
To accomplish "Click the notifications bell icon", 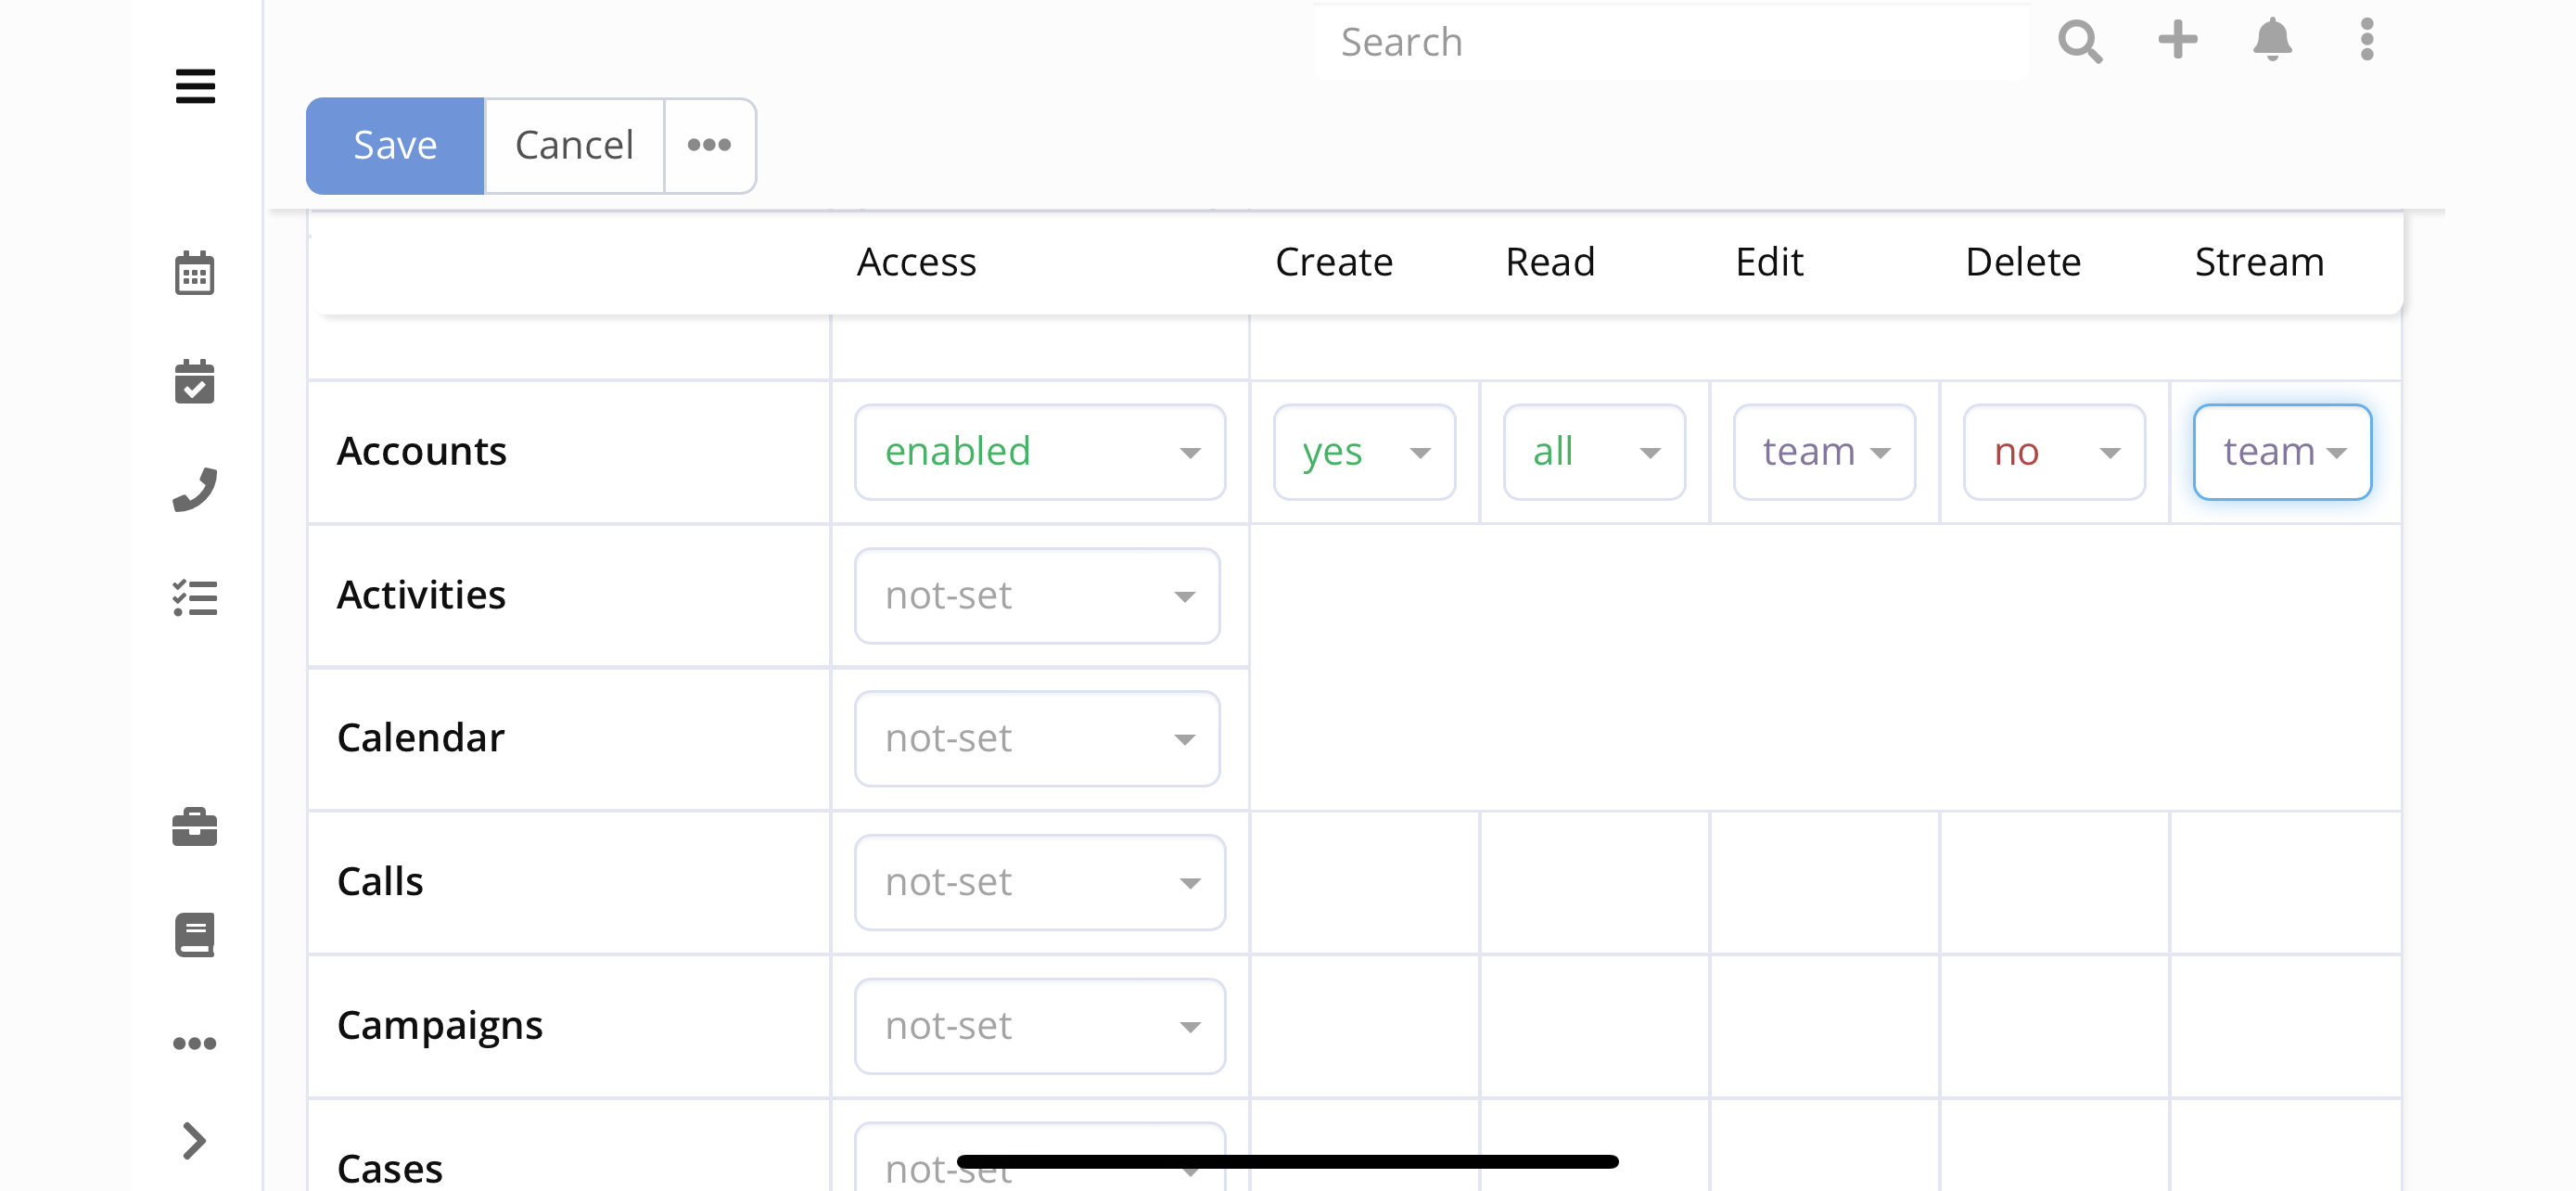I will point(2271,40).
